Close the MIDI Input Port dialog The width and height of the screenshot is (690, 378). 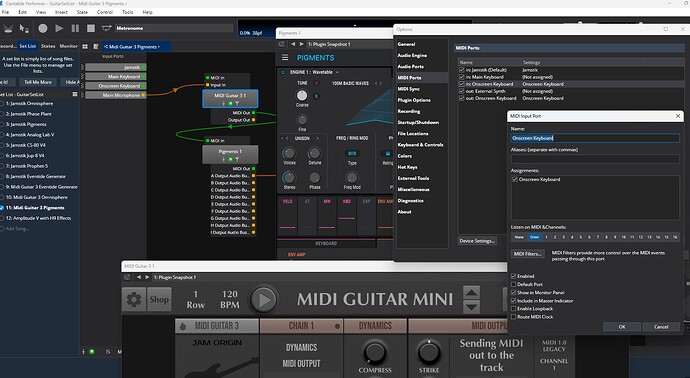(x=678, y=116)
